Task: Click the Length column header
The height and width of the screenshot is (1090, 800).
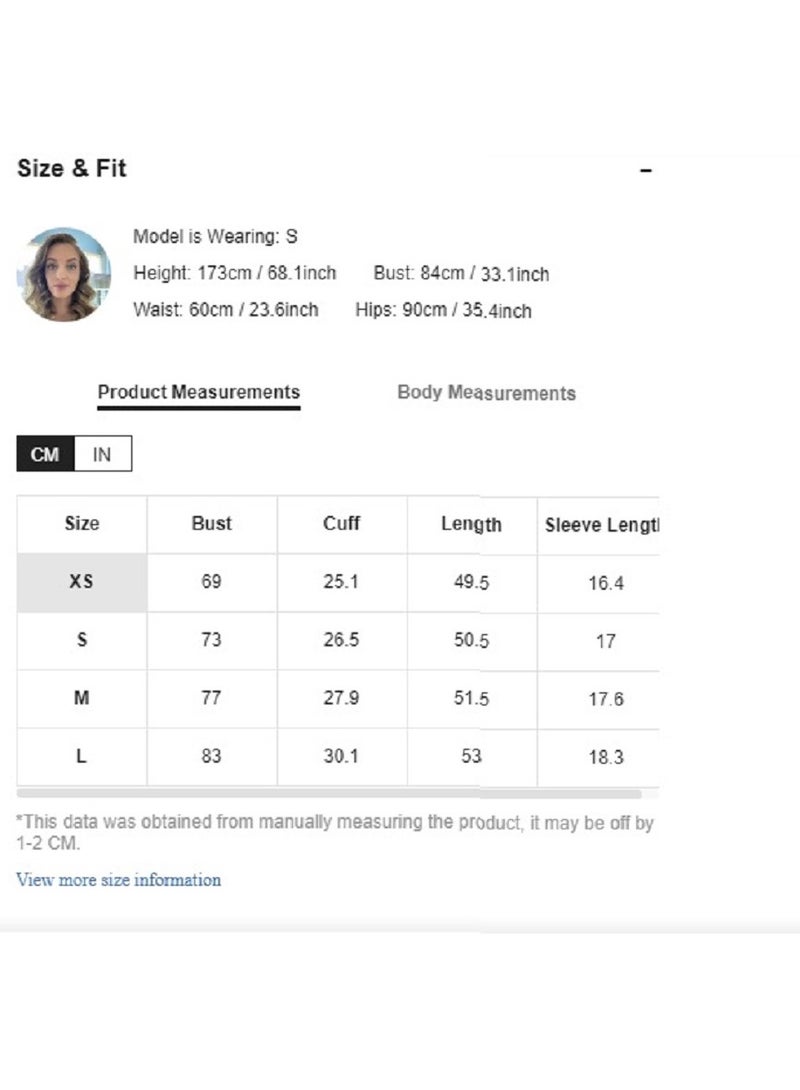Action: point(472,524)
